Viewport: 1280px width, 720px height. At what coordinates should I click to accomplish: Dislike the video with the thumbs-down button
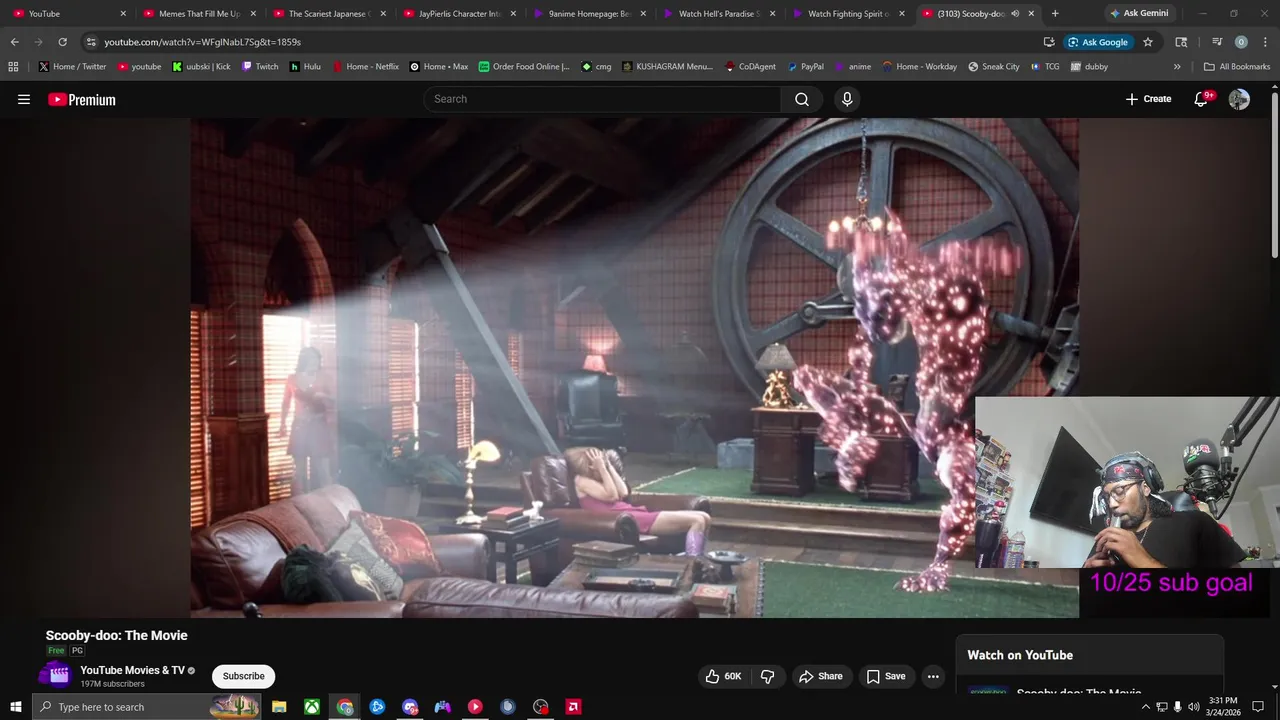point(768,676)
